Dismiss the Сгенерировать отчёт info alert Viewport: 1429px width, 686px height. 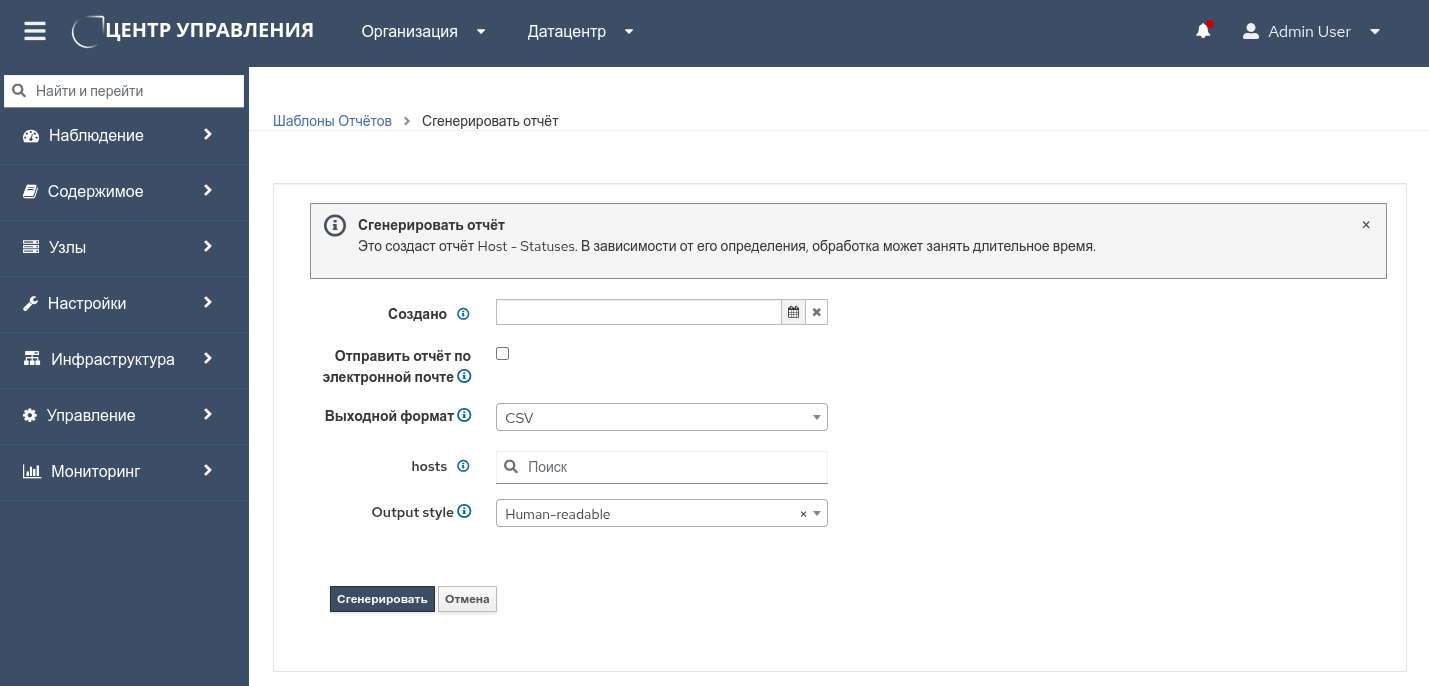[x=1366, y=225]
